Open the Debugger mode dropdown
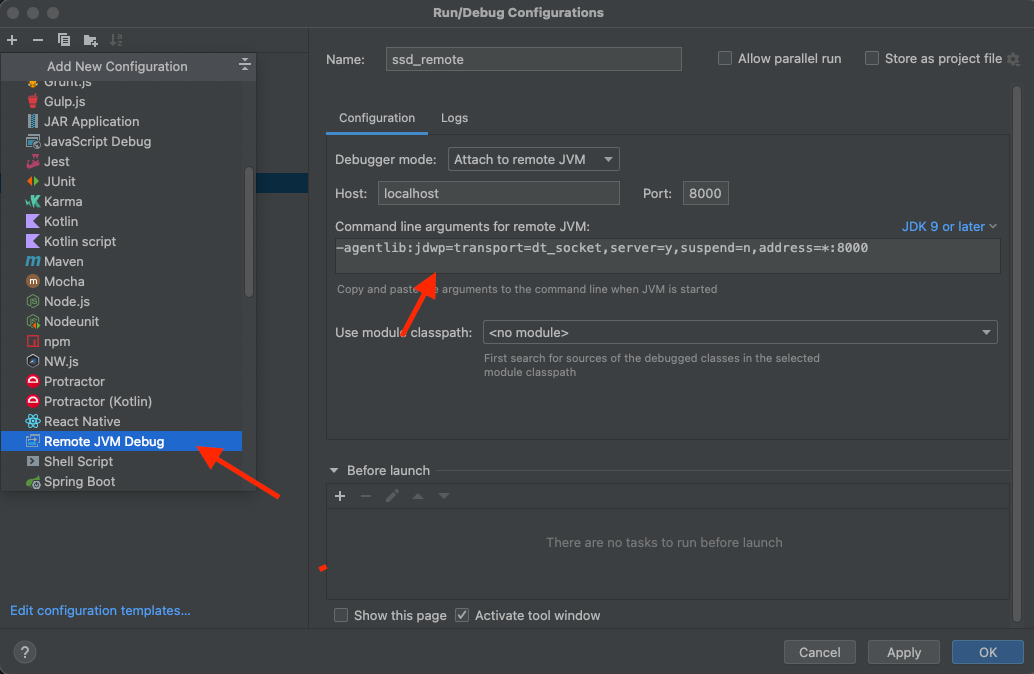 [x=534, y=159]
